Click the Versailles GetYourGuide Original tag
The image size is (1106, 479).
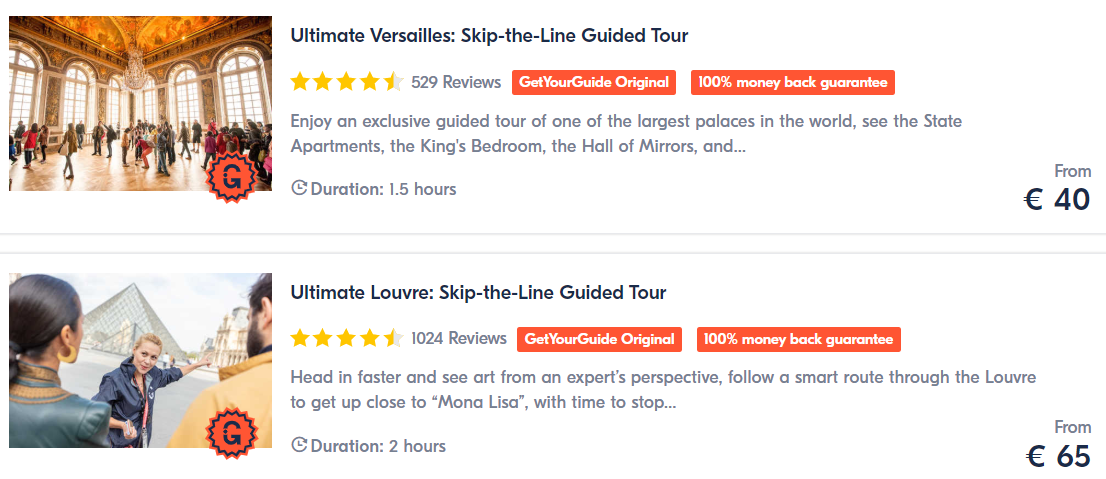coord(594,82)
